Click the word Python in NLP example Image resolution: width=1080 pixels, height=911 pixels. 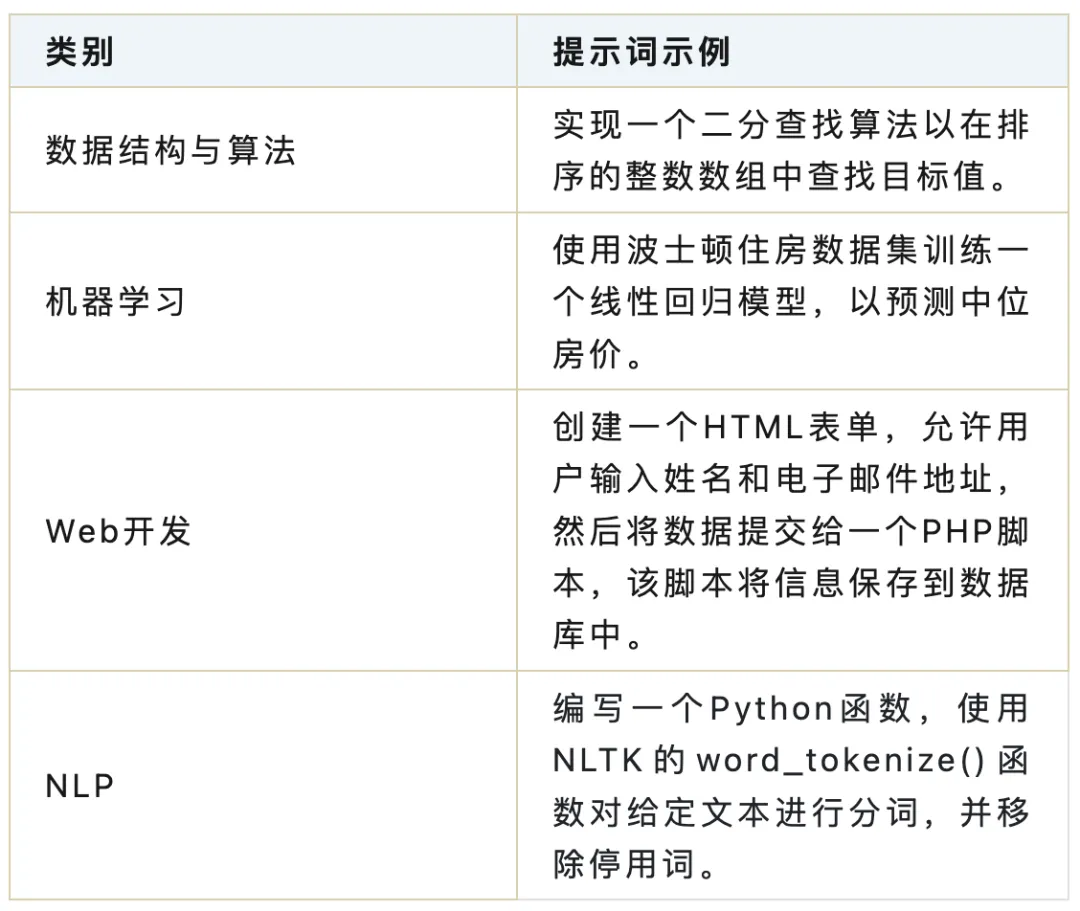(x=771, y=709)
